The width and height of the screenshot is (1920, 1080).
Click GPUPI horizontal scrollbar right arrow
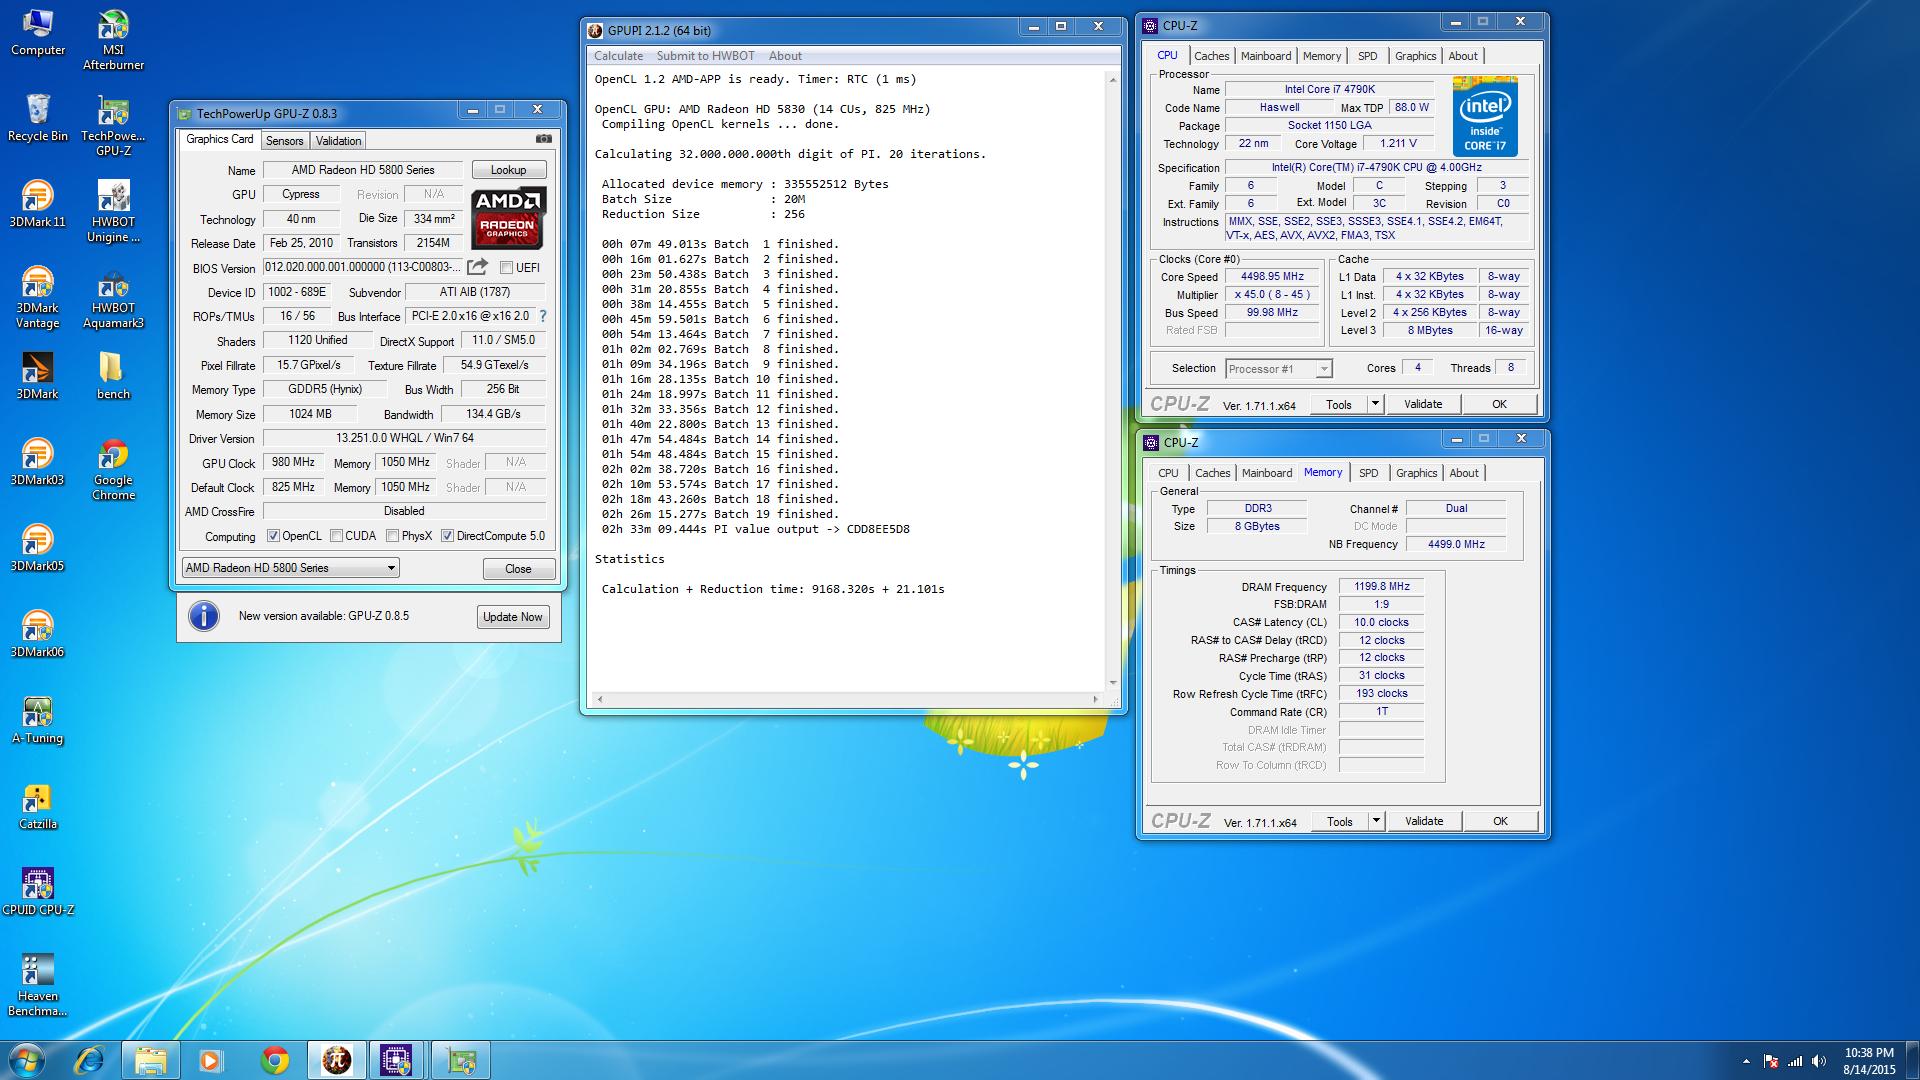pyautogui.click(x=1095, y=699)
